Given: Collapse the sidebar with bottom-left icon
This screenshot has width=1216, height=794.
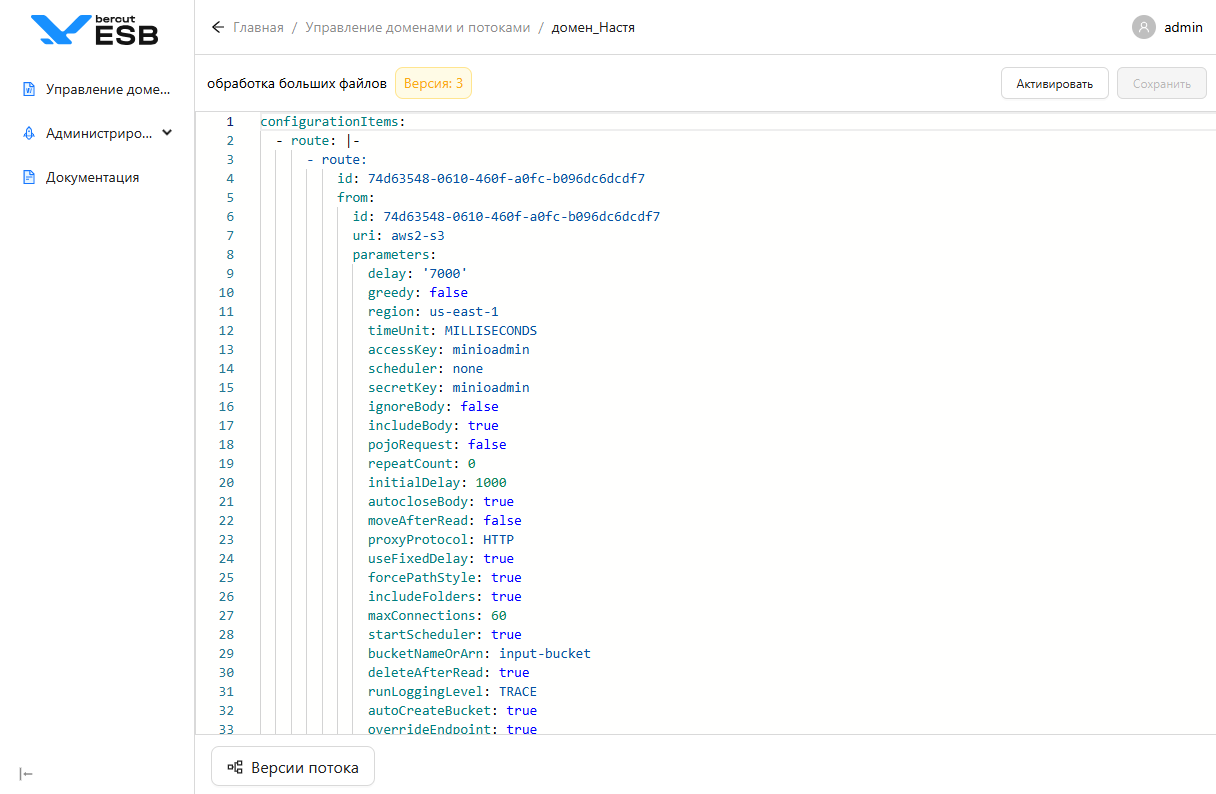Looking at the screenshot, I should coord(27,773).
